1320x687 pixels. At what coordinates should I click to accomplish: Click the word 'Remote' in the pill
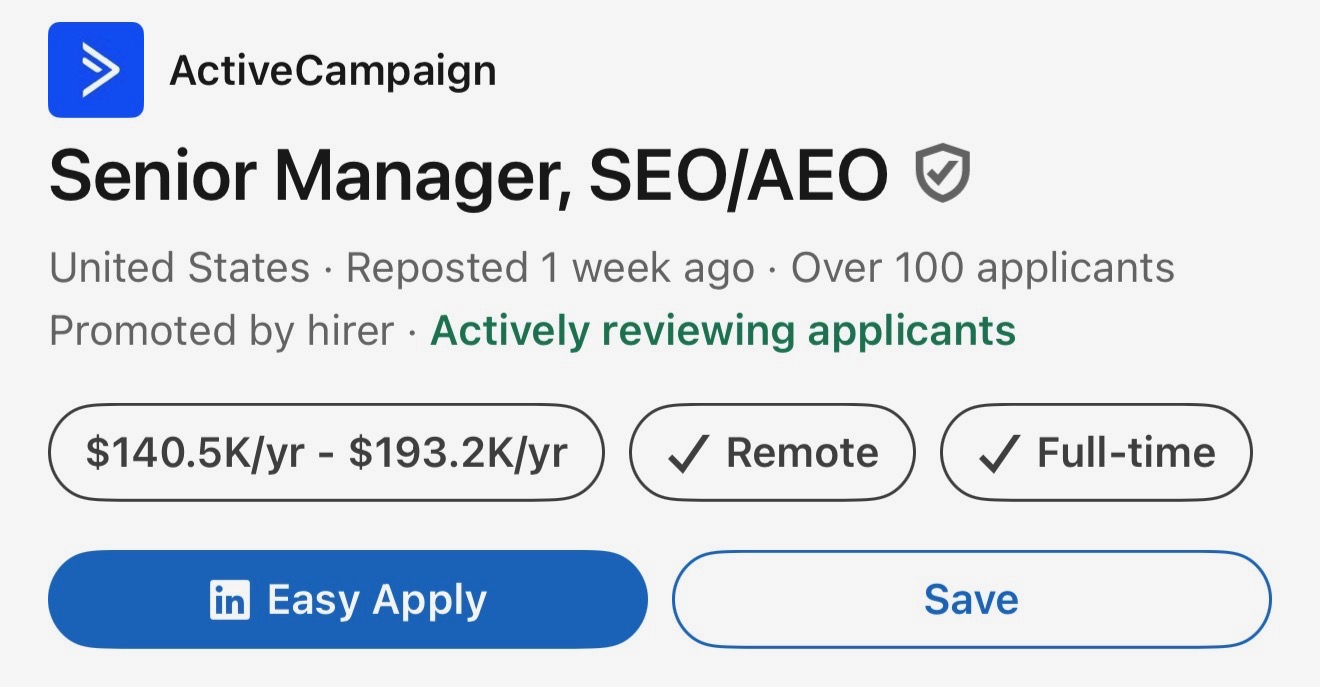802,453
